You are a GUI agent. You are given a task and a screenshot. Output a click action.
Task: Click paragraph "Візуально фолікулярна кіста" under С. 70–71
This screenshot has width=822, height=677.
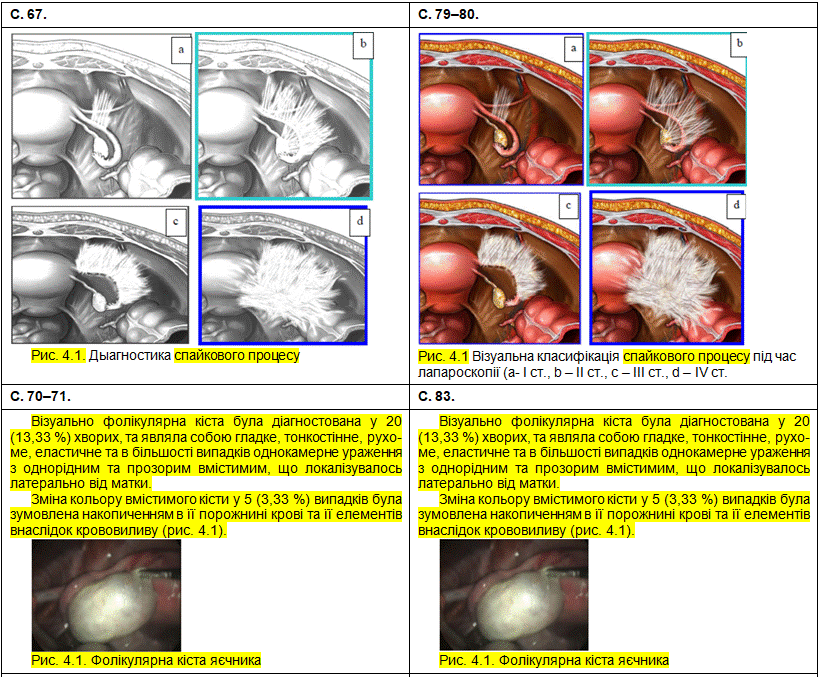pos(206,452)
